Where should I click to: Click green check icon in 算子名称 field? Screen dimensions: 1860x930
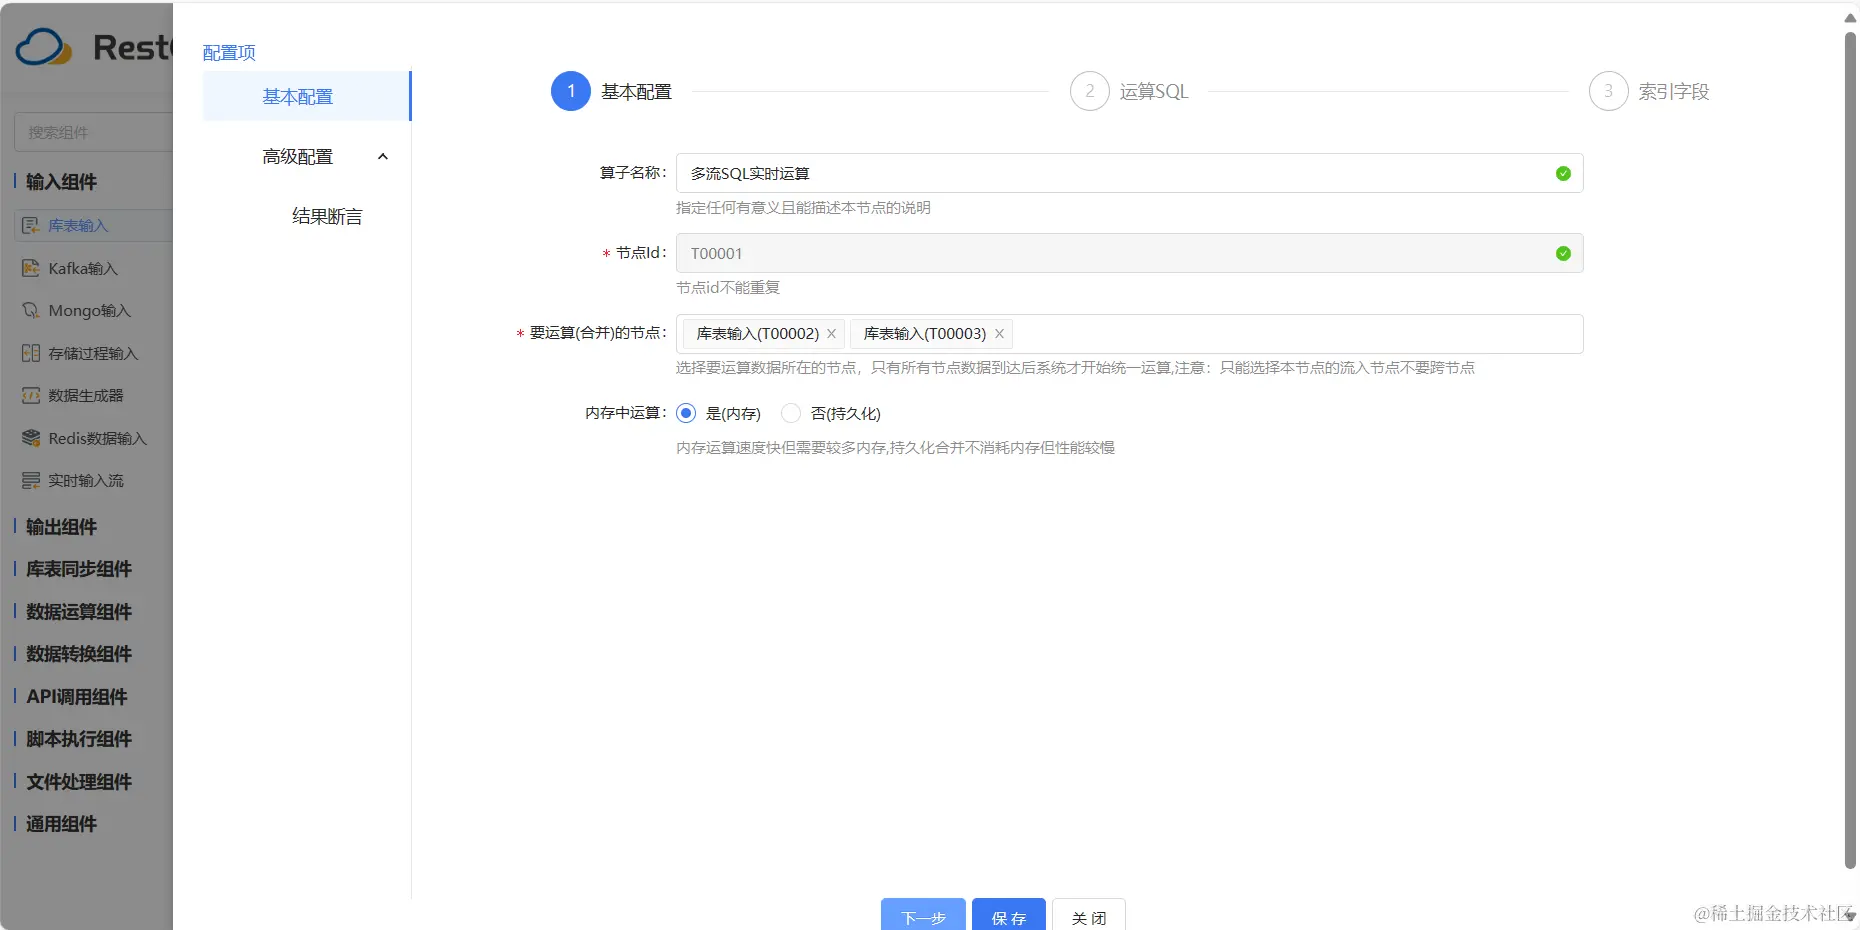point(1563,174)
